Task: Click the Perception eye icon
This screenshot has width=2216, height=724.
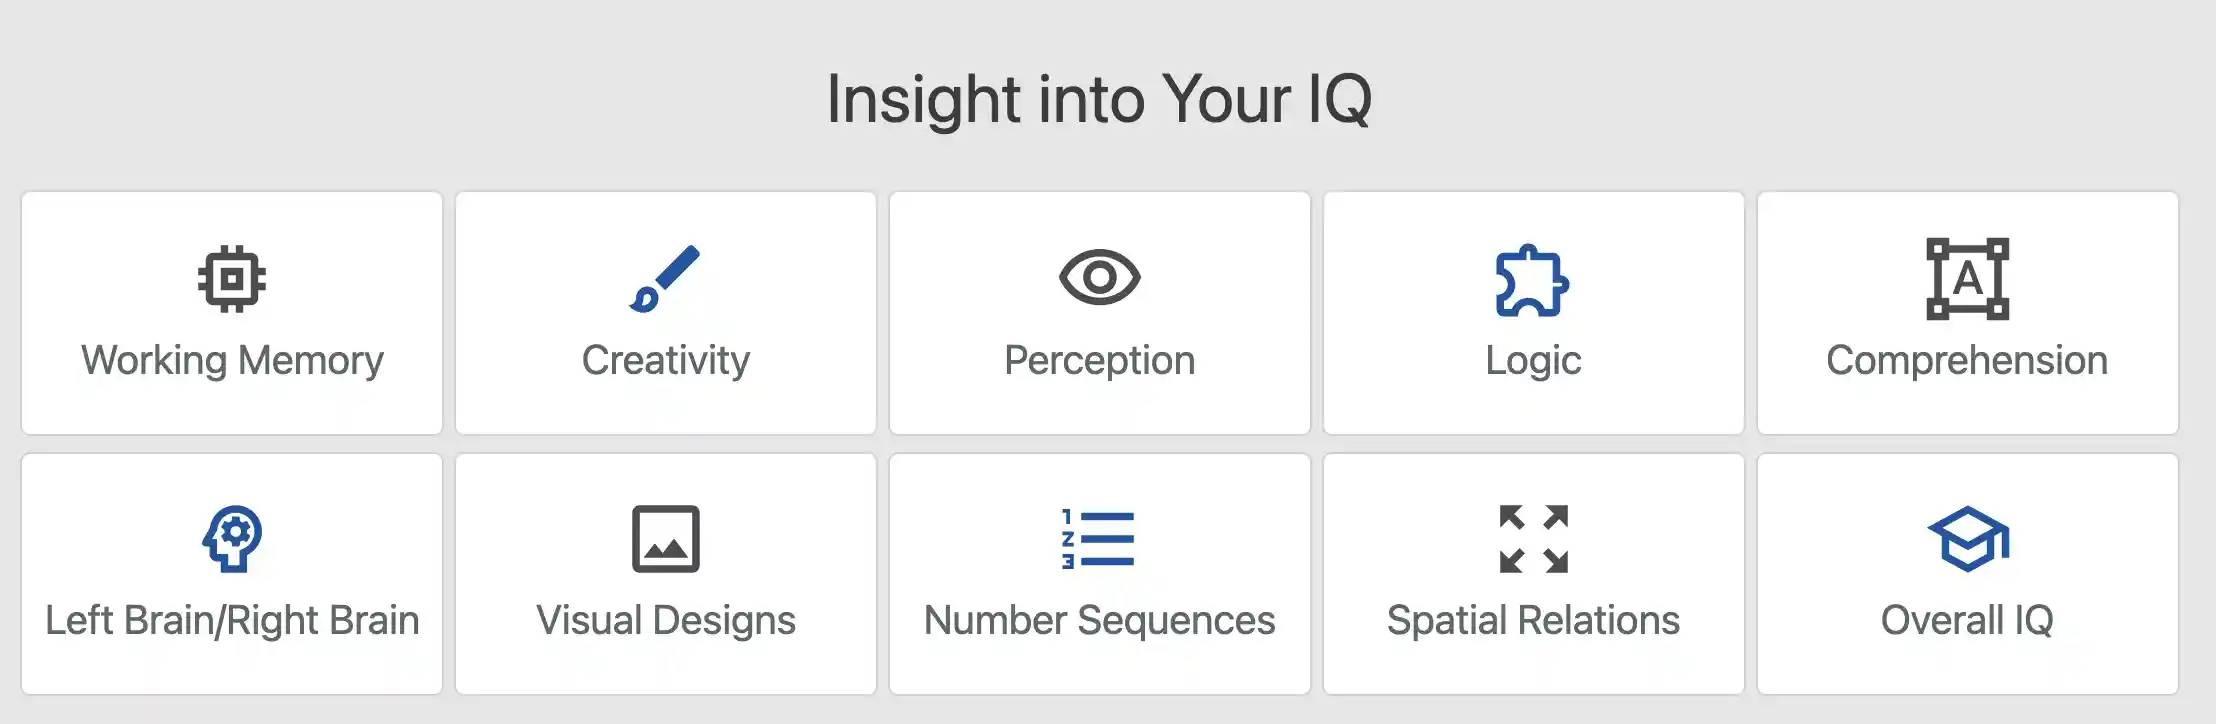Action: [1099, 277]
